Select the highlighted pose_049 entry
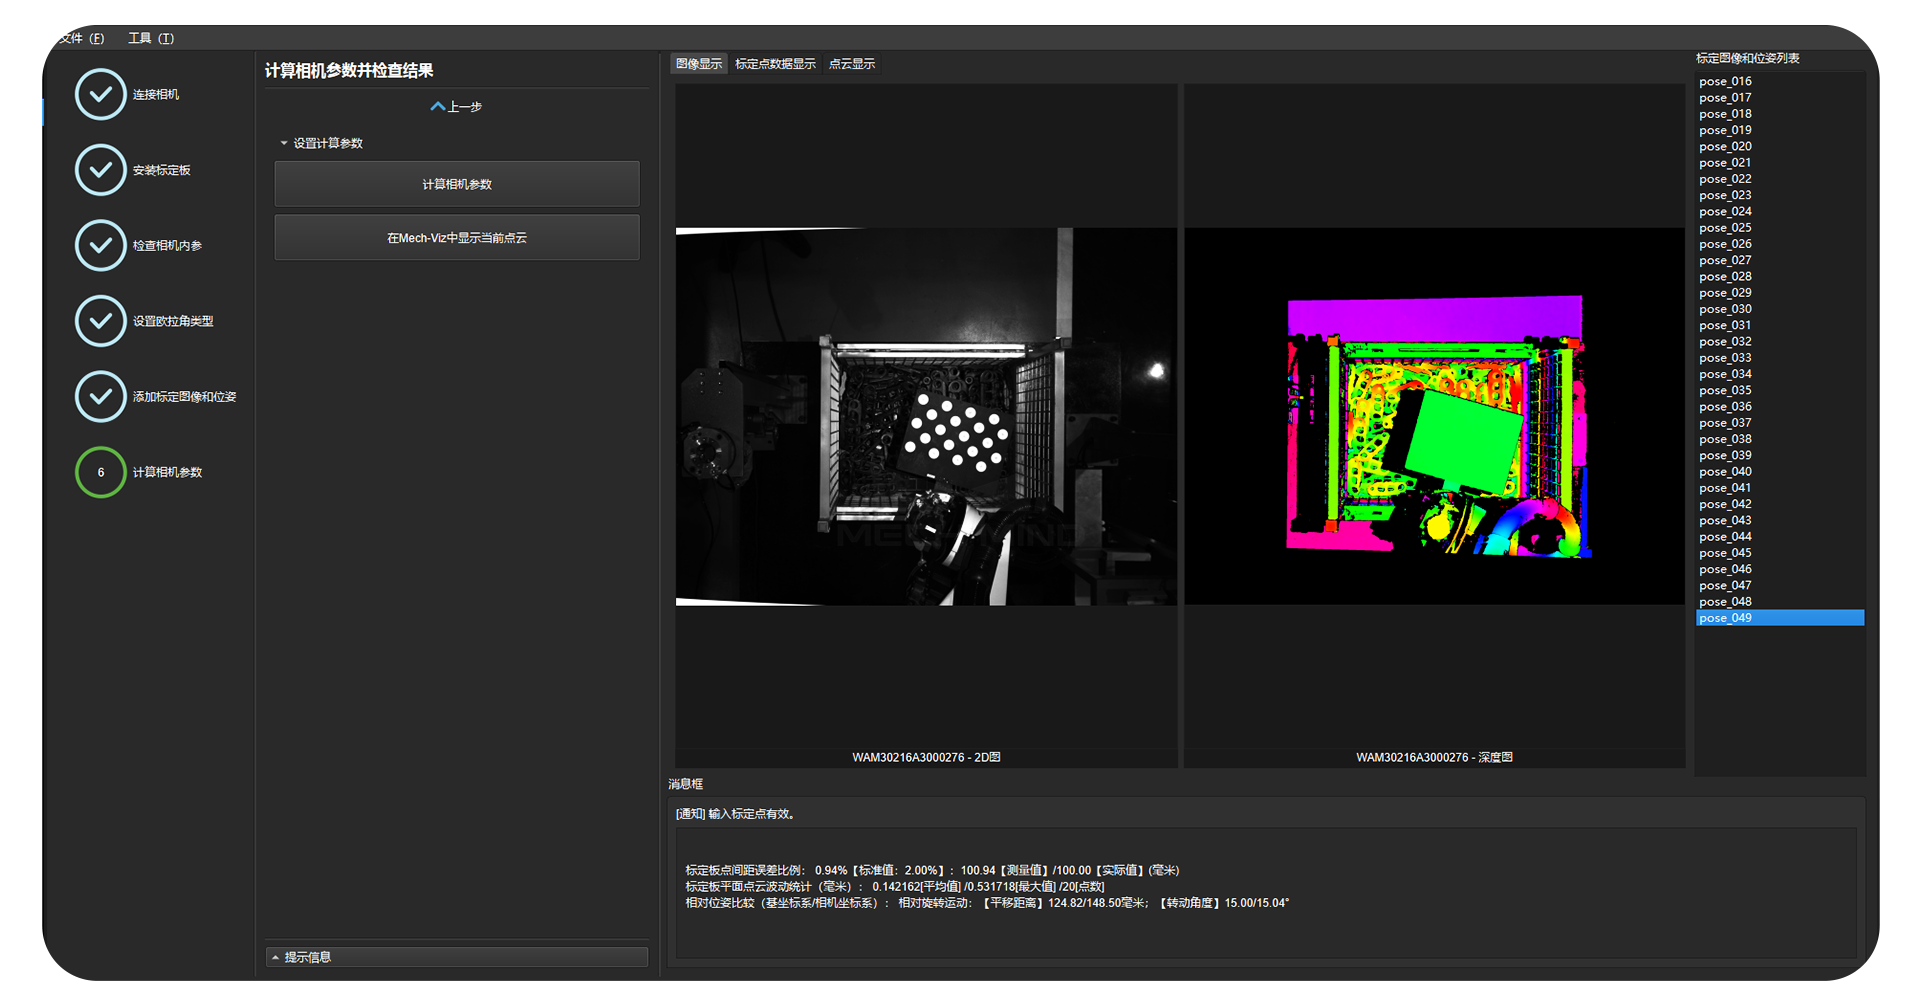The height and width of the screenshot is (1002, 1920). tap(1780, 618)
